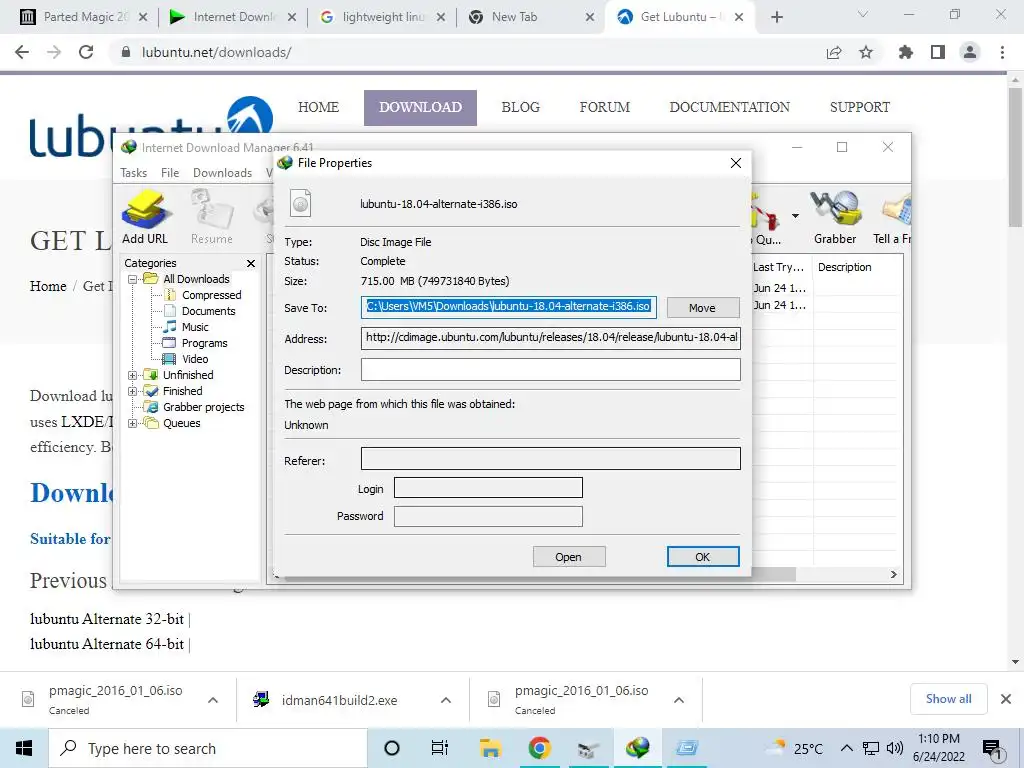1024x768 pixels.
Task: Click the Last Try column header
Action: [x=779, y=266]
